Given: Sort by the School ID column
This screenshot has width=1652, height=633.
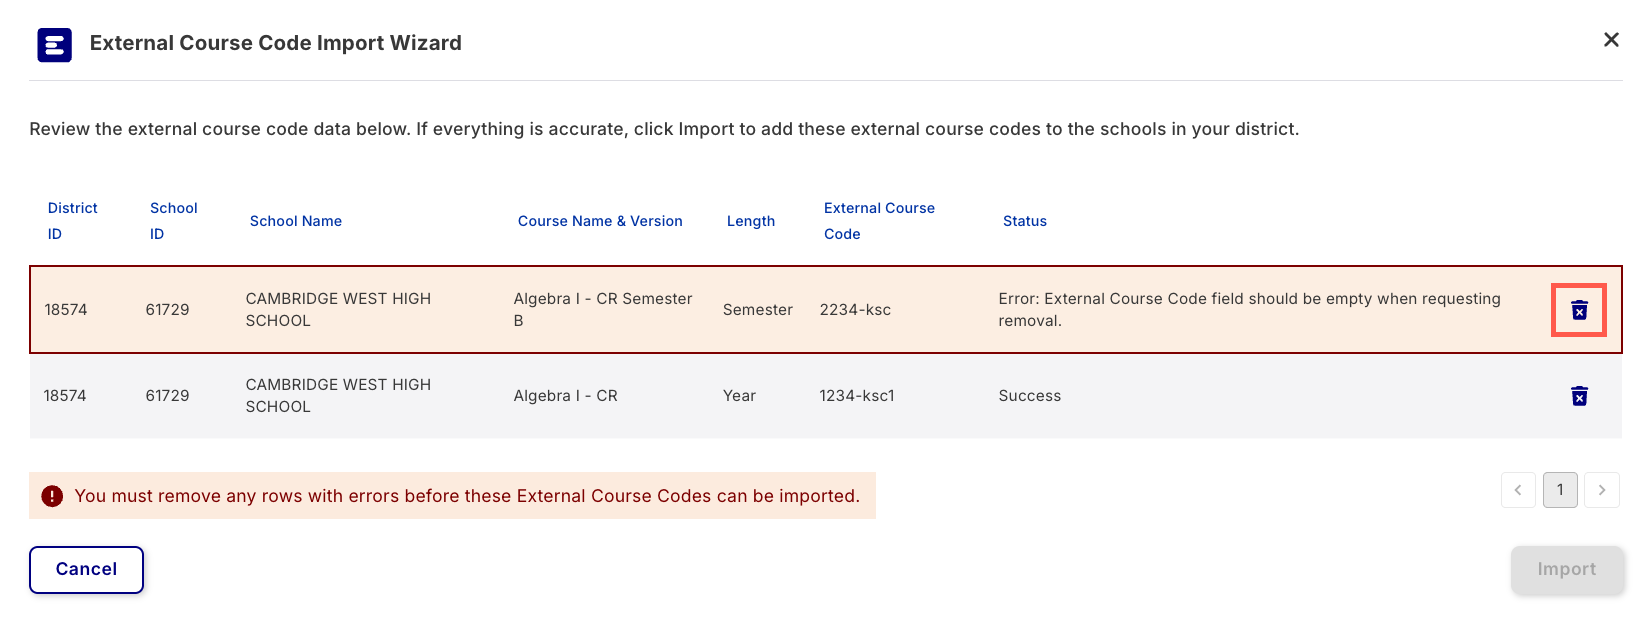Looking at the screenshot, I should pyautogui.click(x=173, y=220).
